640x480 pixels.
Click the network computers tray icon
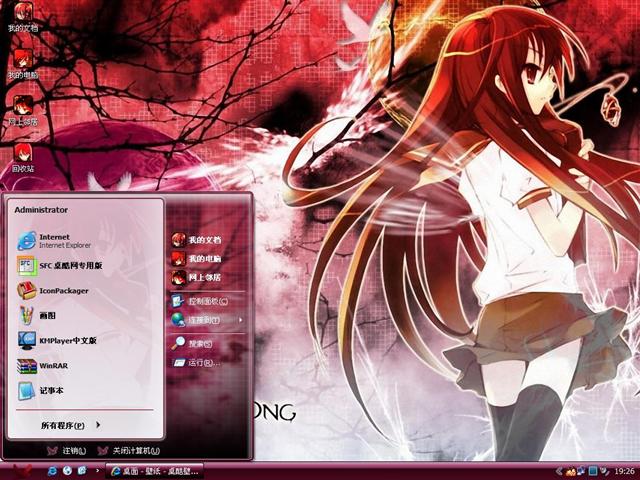coord(581,471)
